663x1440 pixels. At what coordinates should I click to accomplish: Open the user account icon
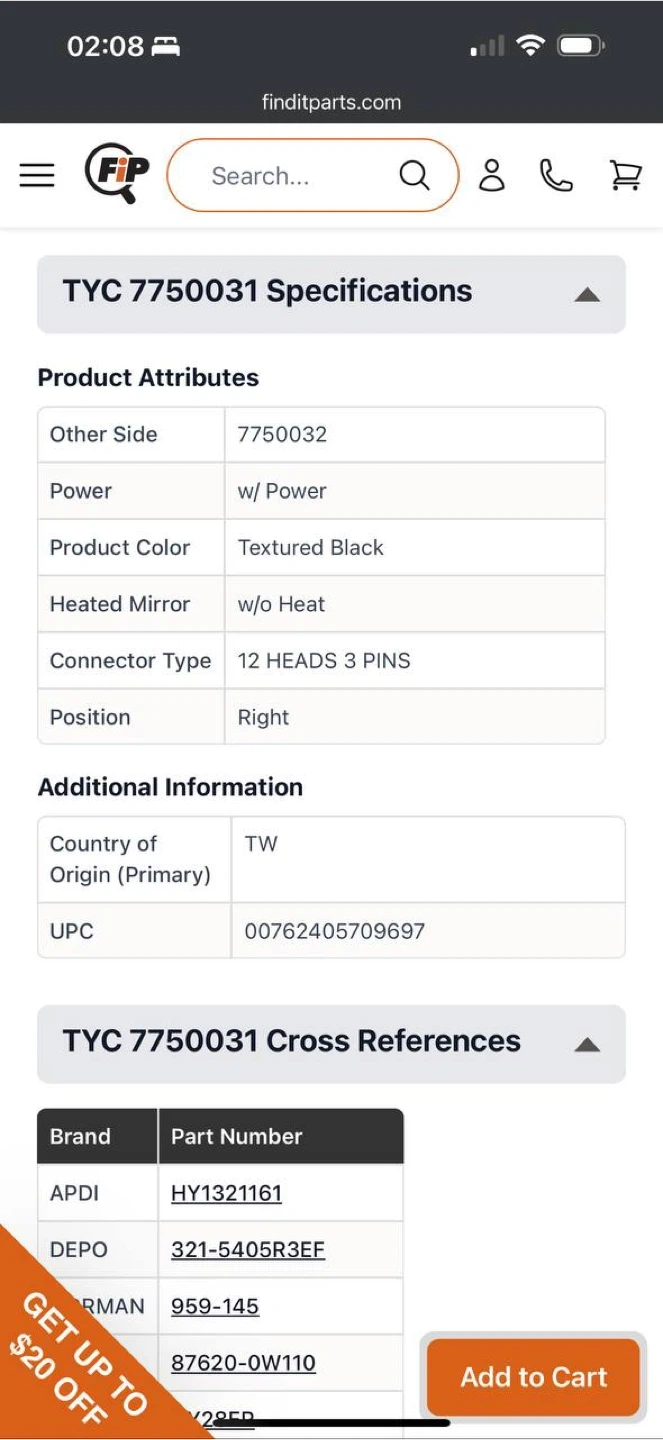pos(491,175)
